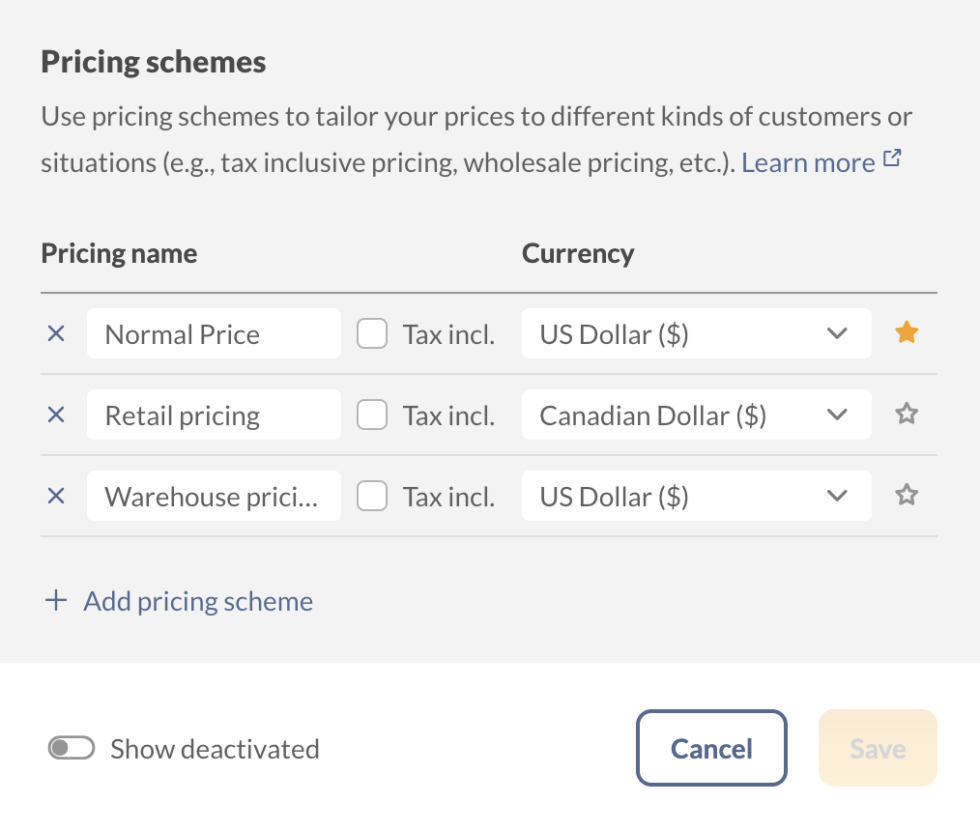Viewport: 980px width, 831px height.
Task: Mark Retail pricing as the default scheme
Action: 906,414
